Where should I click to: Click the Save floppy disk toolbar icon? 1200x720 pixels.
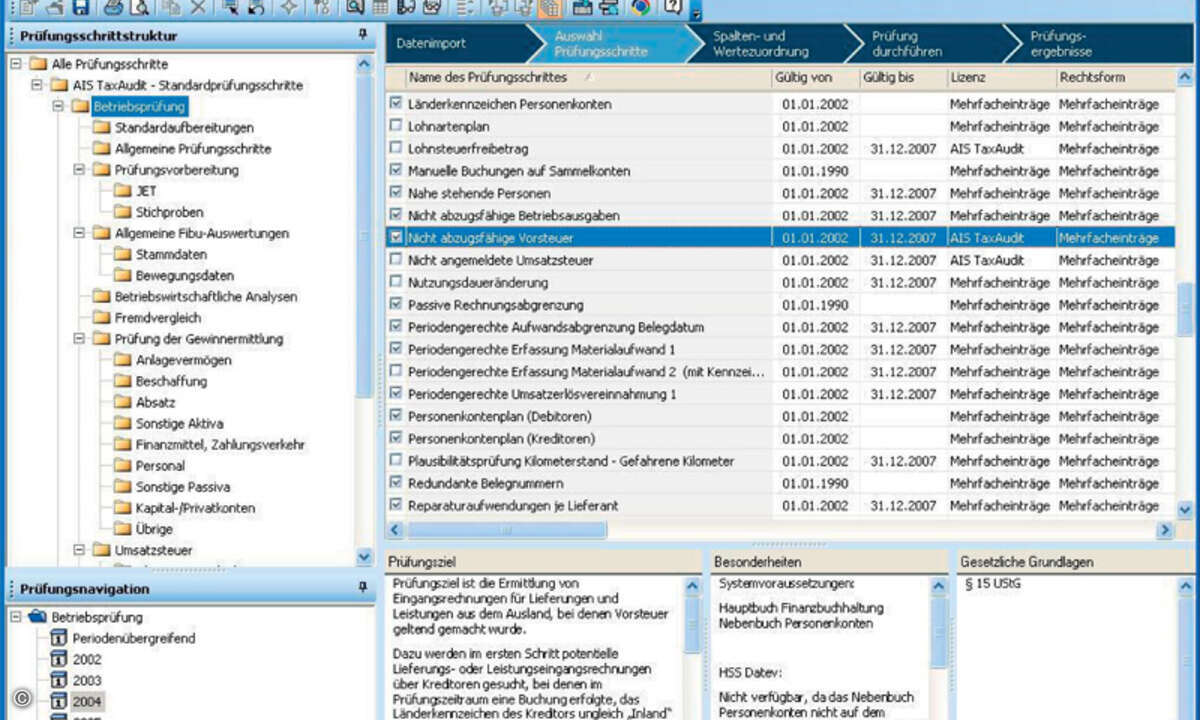pos(80,9)
